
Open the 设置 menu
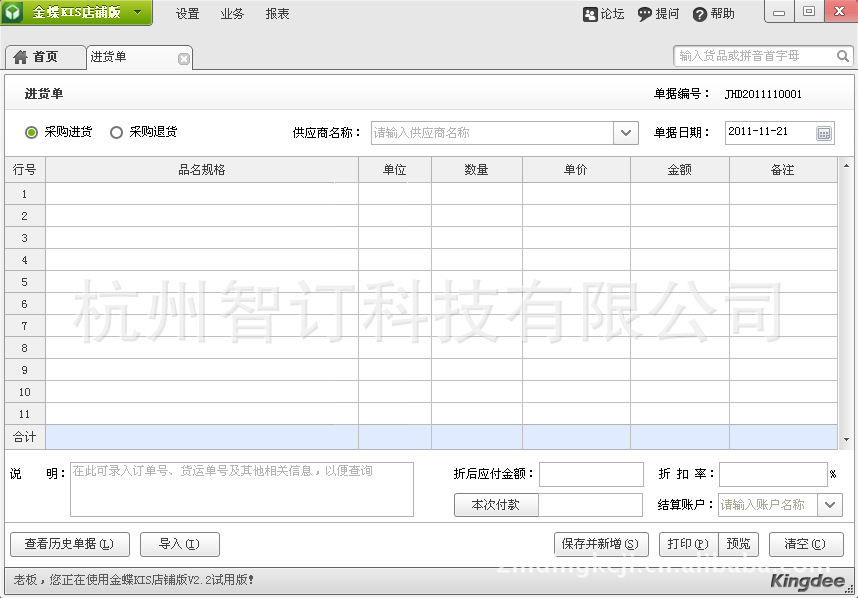pos(188,14)
